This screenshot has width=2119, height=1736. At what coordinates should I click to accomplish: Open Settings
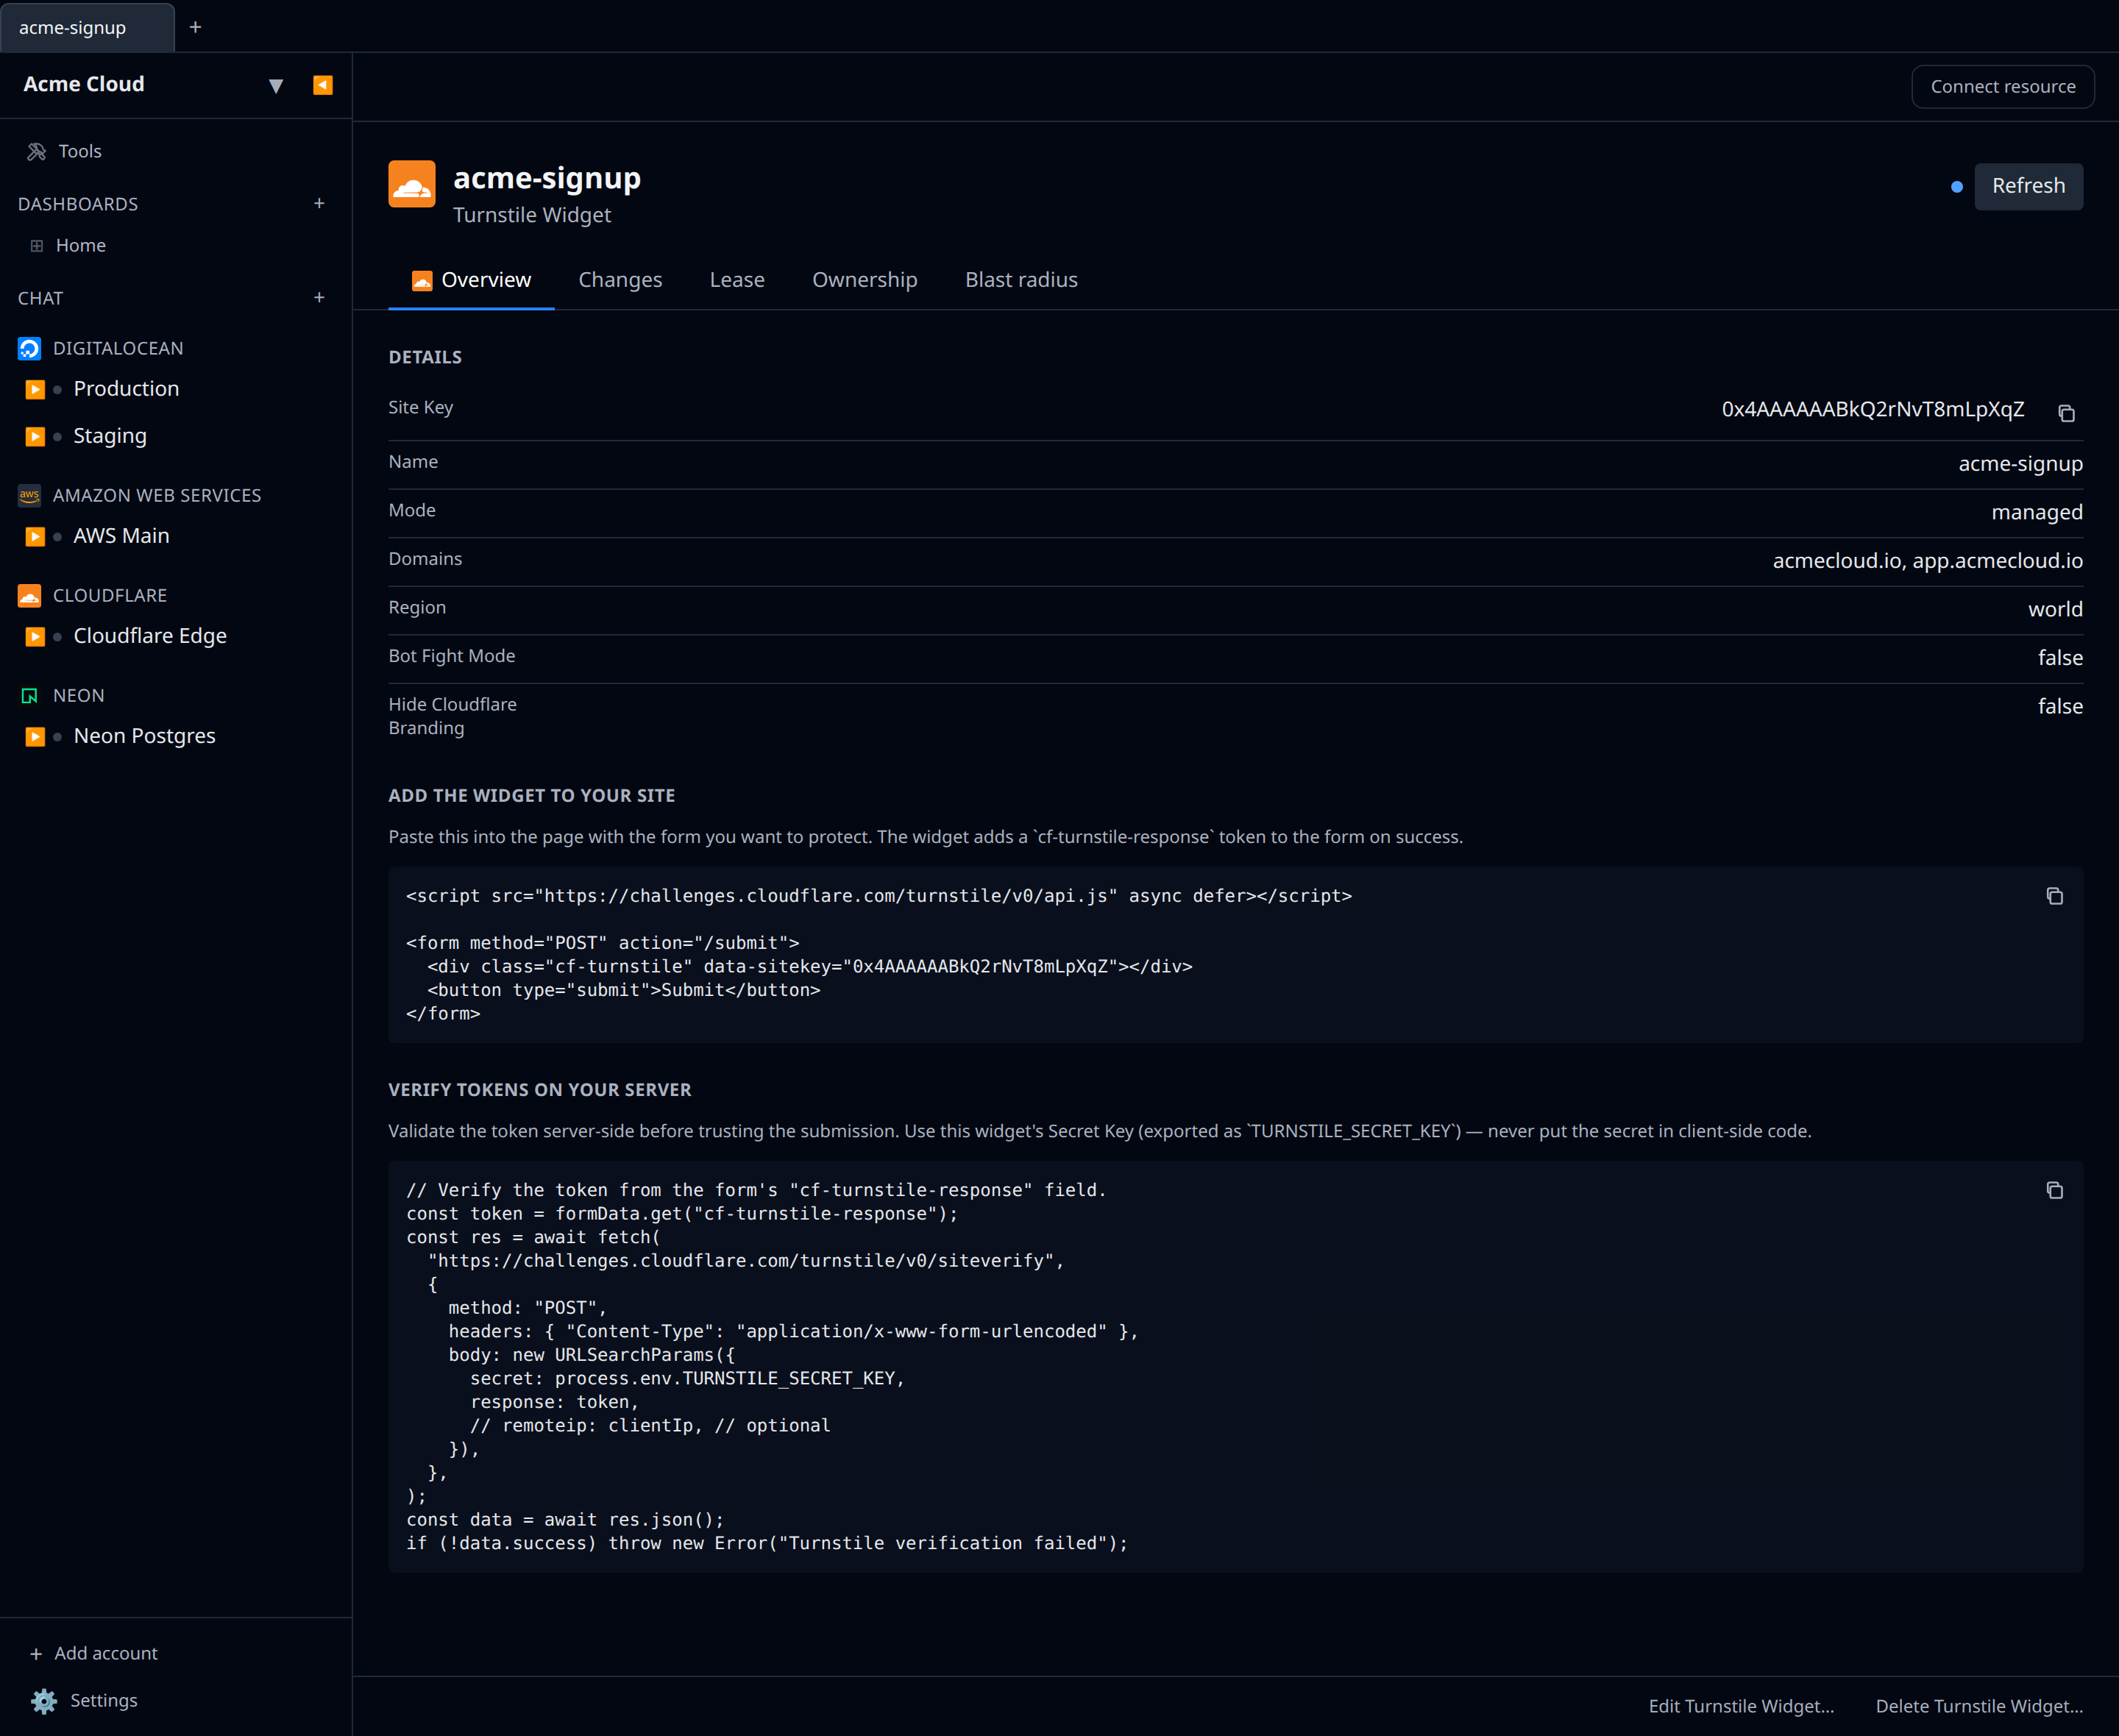click(x=84, y=1700)
